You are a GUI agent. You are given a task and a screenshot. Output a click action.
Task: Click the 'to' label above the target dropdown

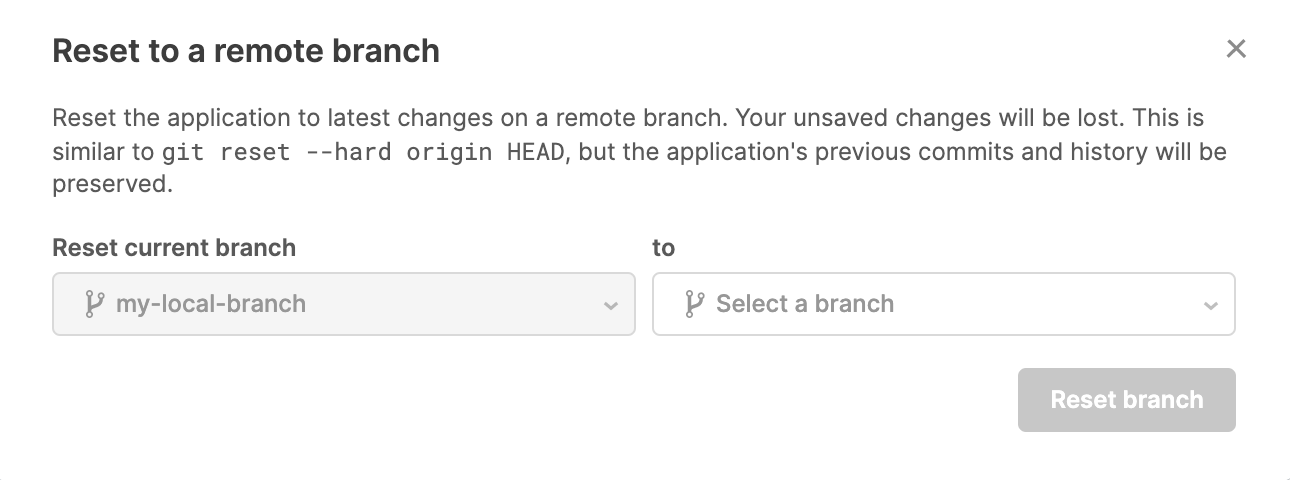(x=664, y=247)
